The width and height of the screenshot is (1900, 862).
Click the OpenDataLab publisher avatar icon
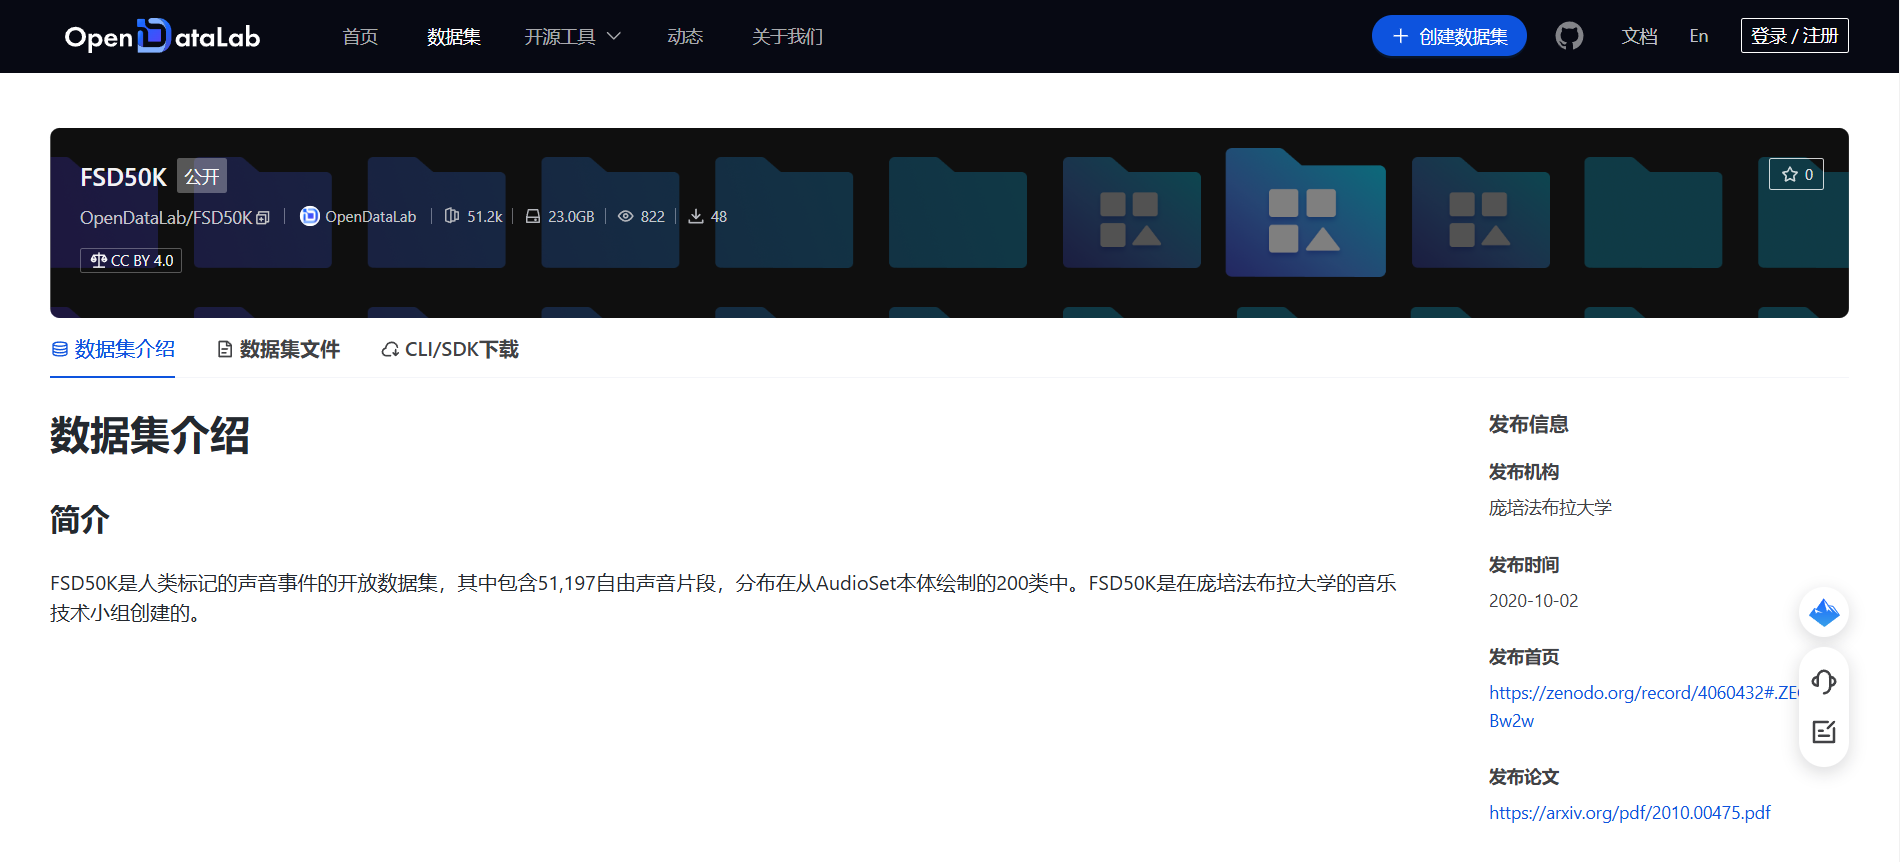click(310, 216)
